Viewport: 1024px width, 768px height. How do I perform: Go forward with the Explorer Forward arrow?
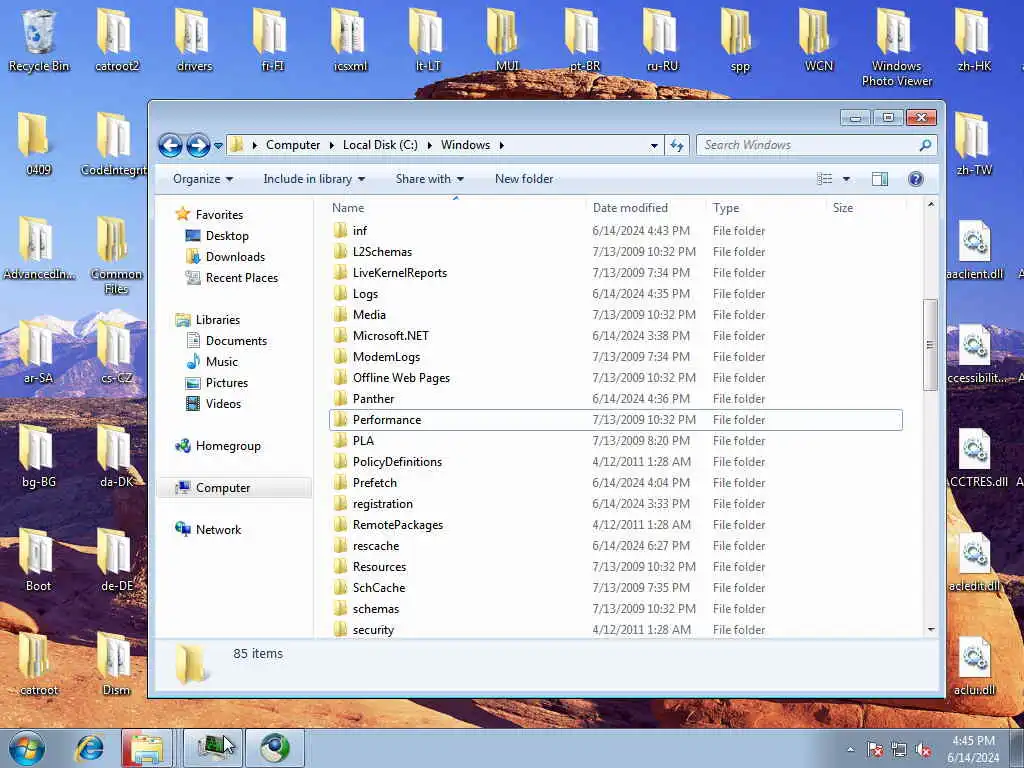[199, 145]
